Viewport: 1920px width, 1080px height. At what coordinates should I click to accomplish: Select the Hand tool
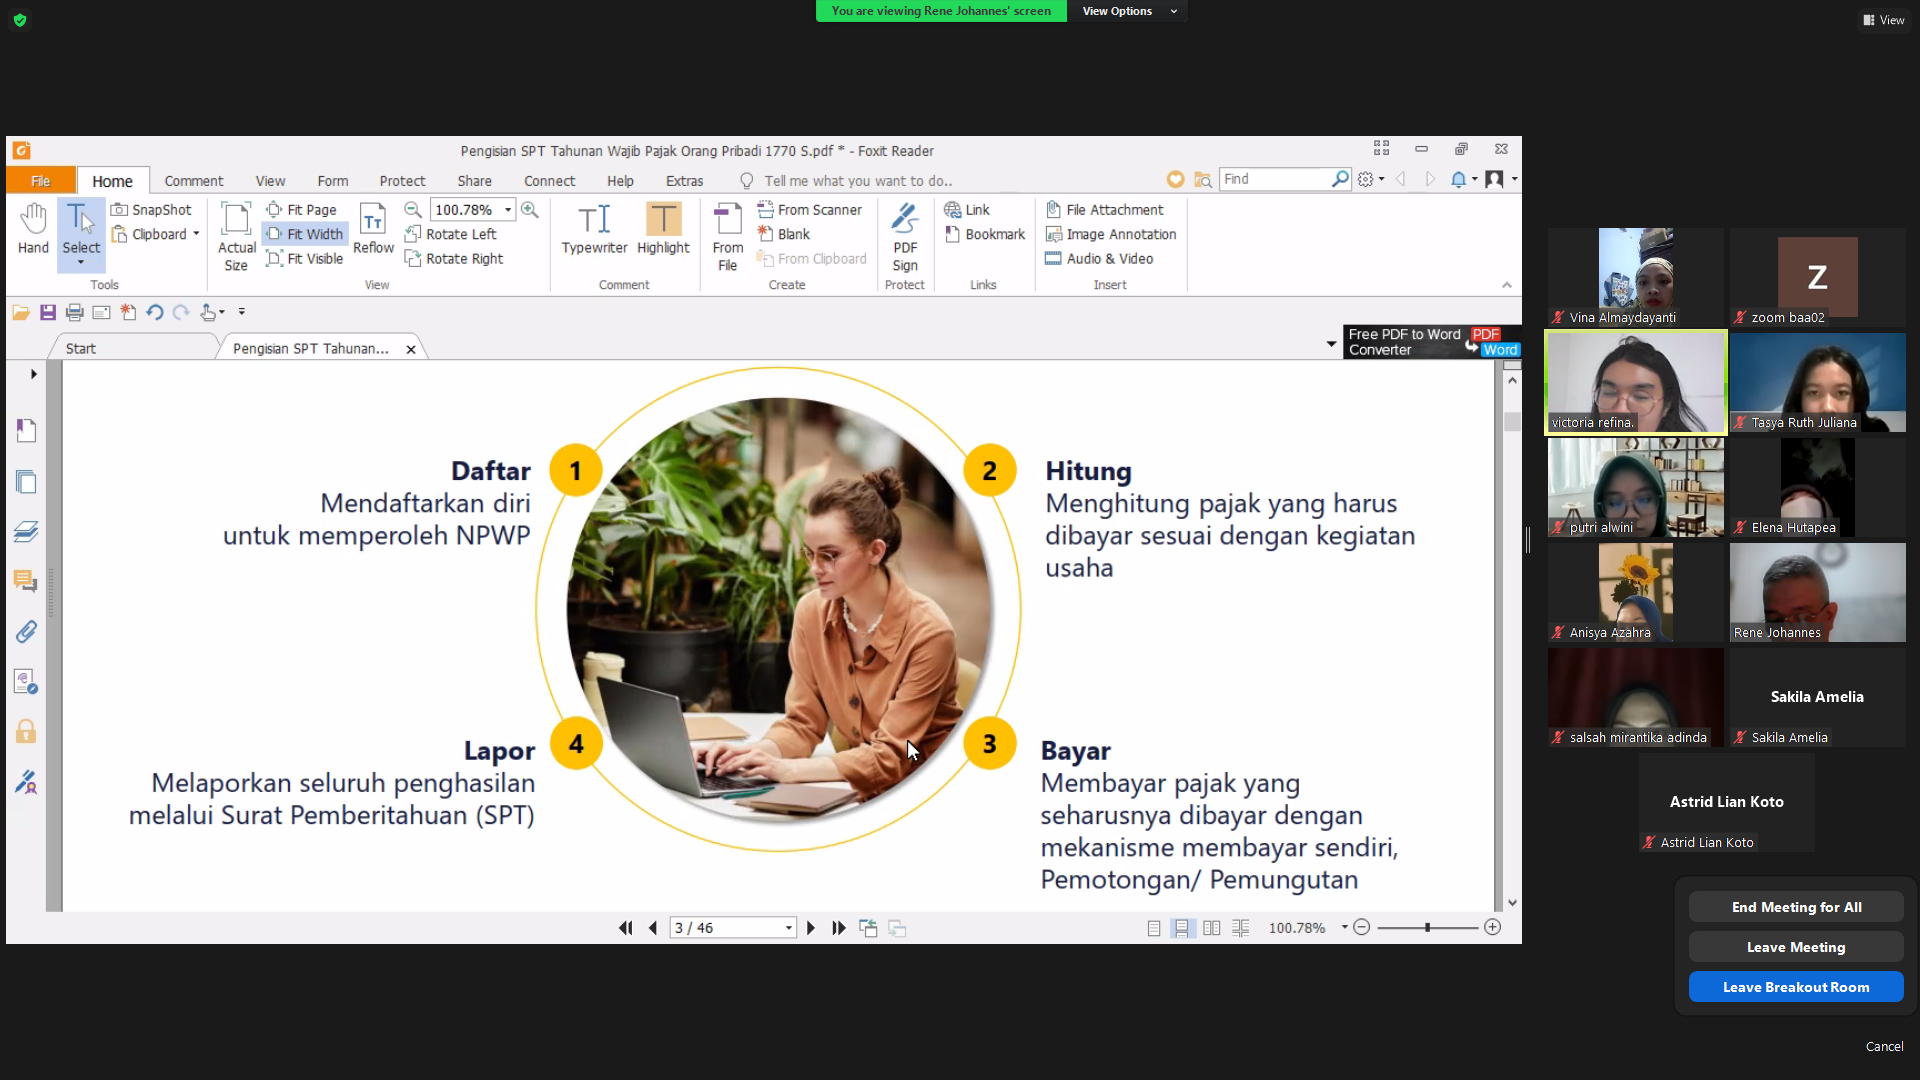(x=33, y=229)
